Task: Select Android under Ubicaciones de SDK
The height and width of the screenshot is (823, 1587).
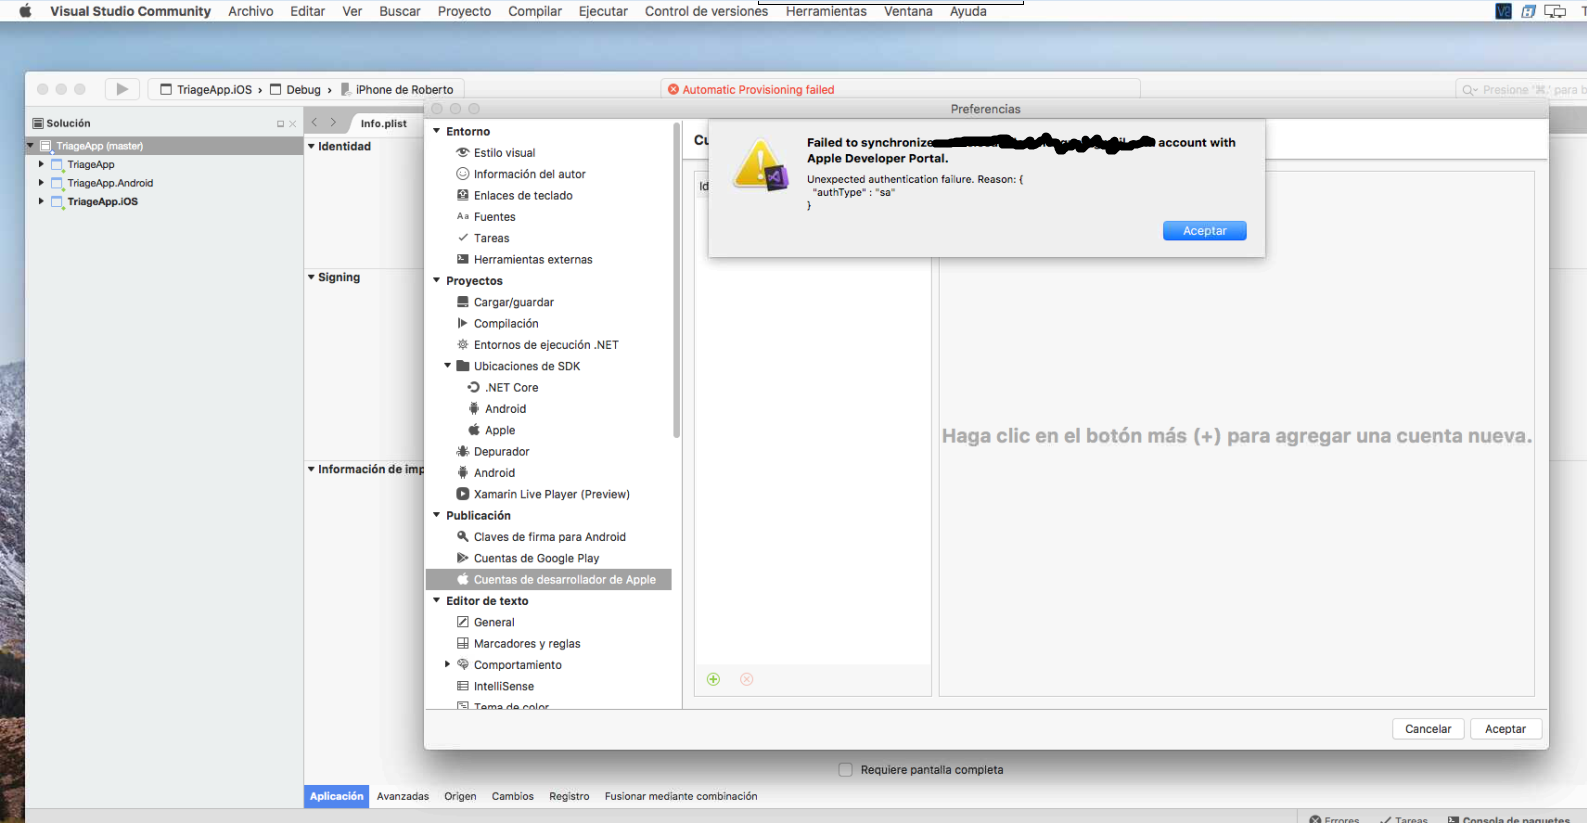Action: pos(505,409)
